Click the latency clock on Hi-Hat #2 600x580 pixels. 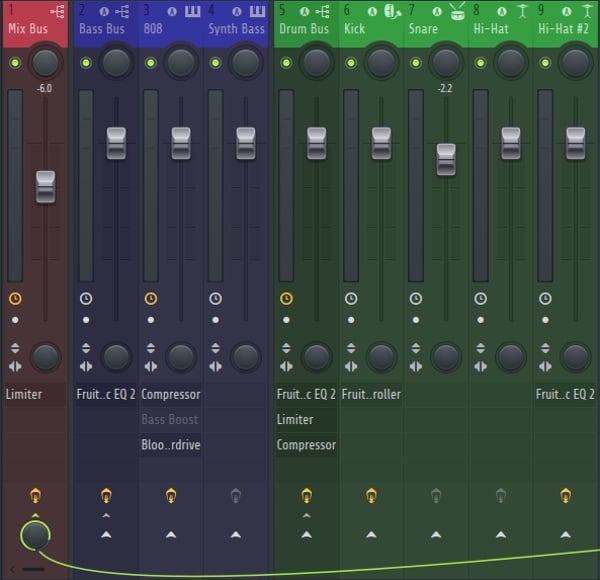pyautogui.click(x=545, y=298)
